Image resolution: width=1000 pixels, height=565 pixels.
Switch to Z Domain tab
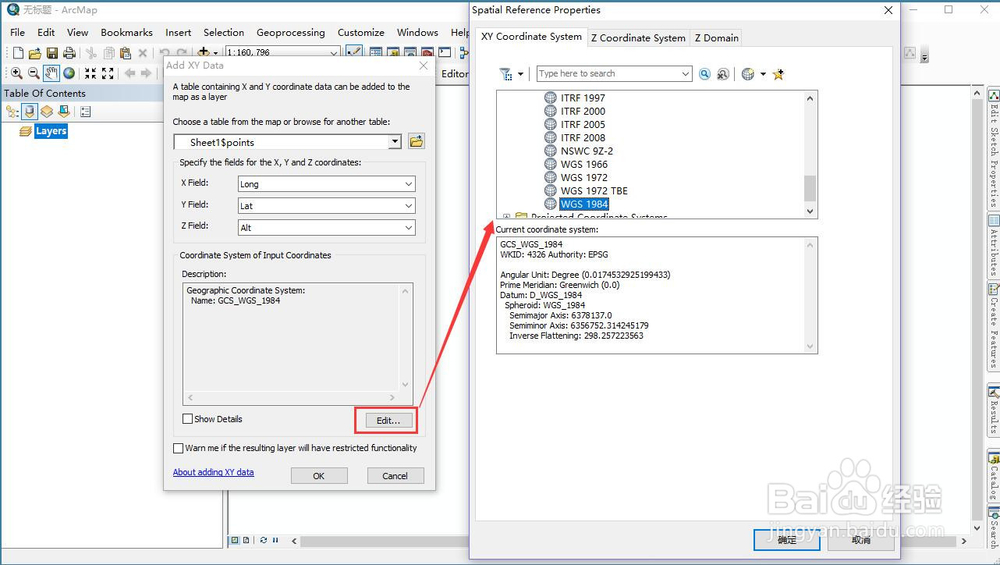tap(716, 38)
